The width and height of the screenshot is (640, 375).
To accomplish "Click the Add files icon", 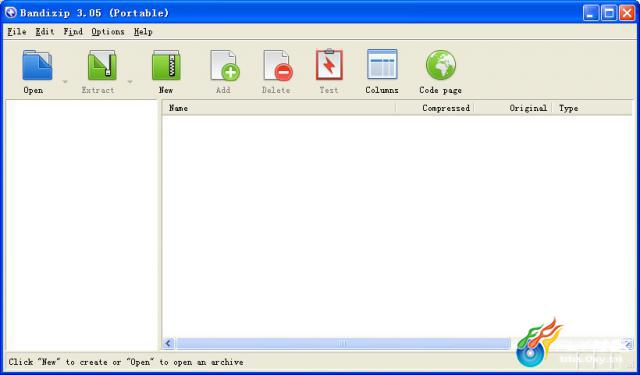I will point(225,65).
